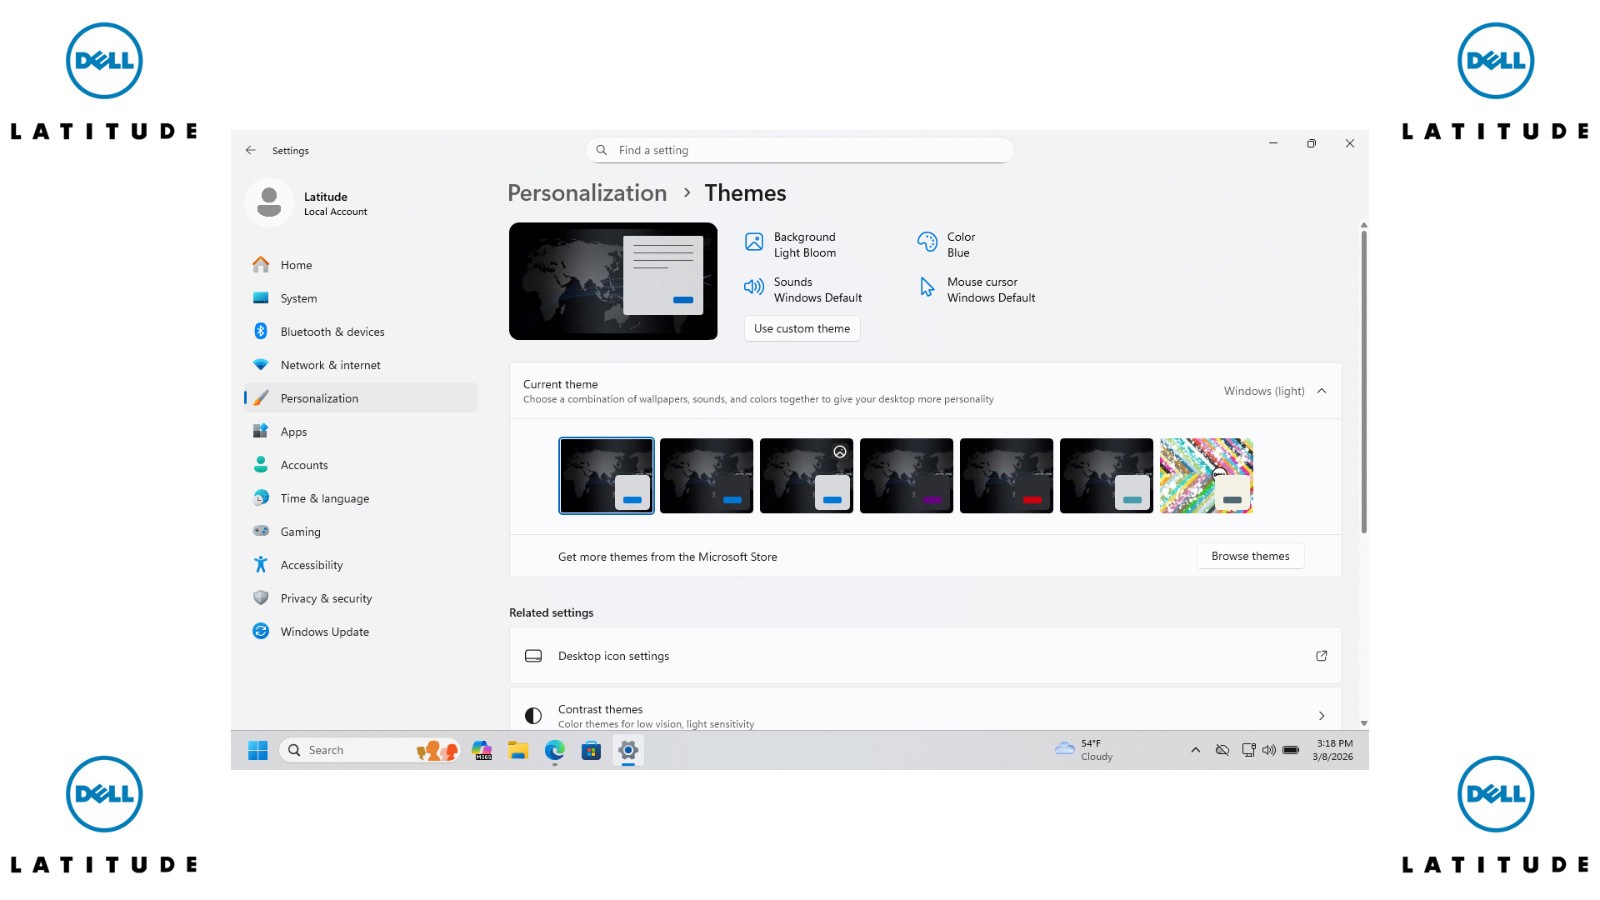1600x900 pixels.
Task: Open File Explorer from the taskbar
Action: 518,750
